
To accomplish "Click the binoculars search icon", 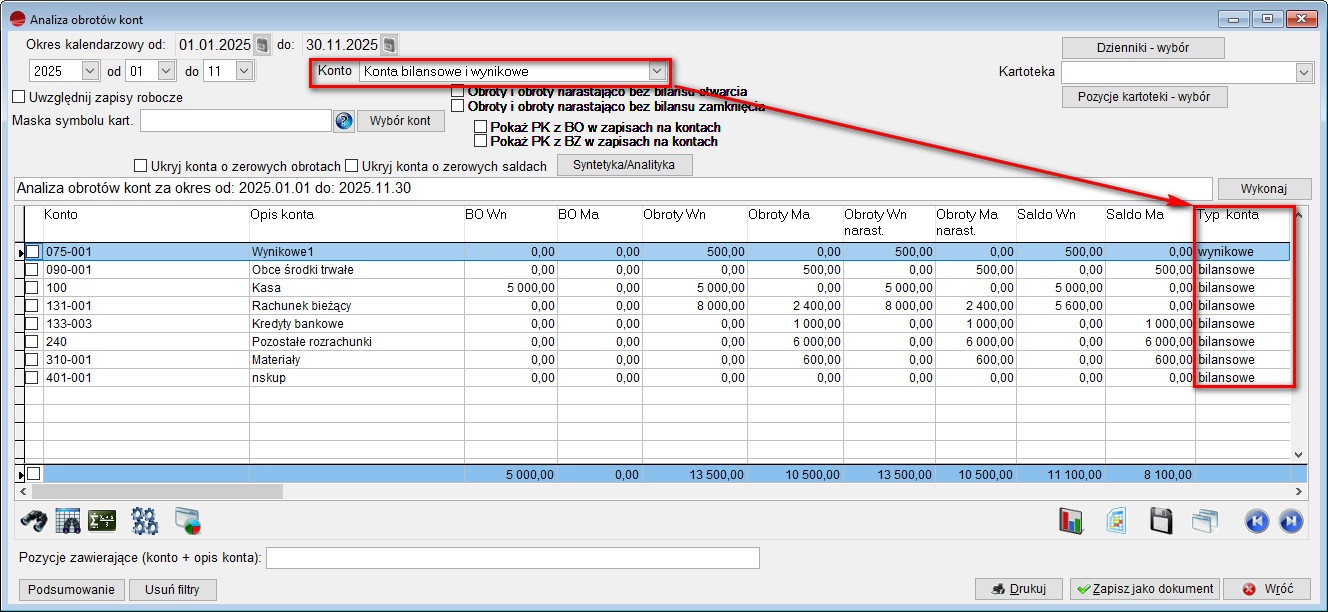I will click(x=34, y=520).
